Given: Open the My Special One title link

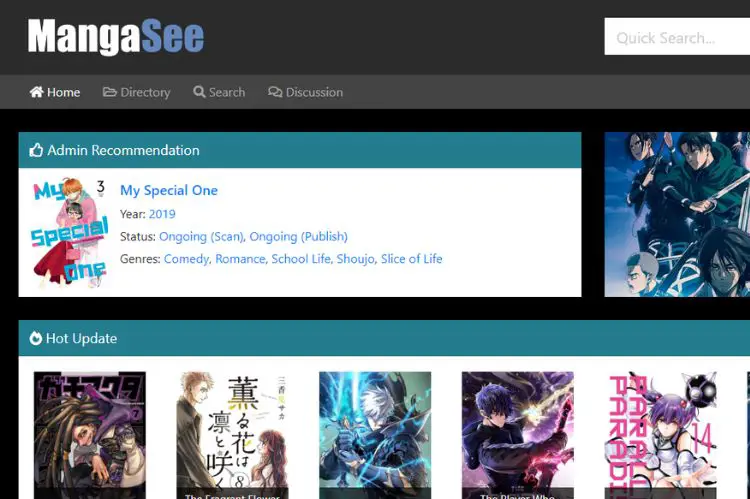Looking at the screenshot, I should point(169,190).
